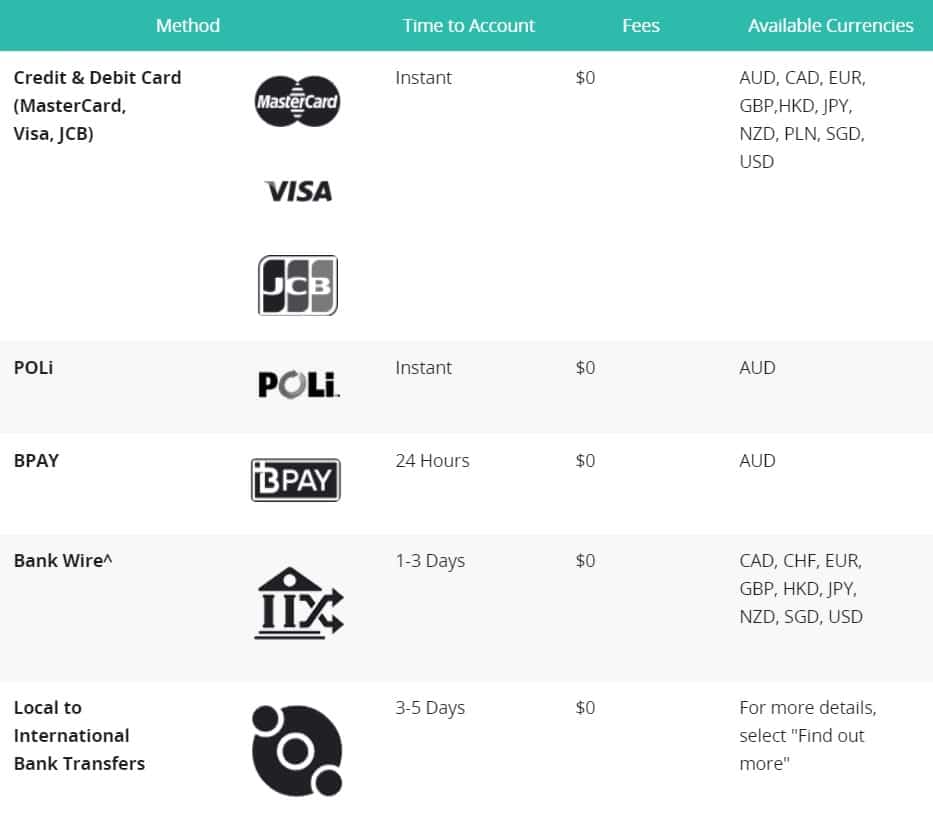
Task: Click the BPAY method name text
Action: (x=36, y=461)
